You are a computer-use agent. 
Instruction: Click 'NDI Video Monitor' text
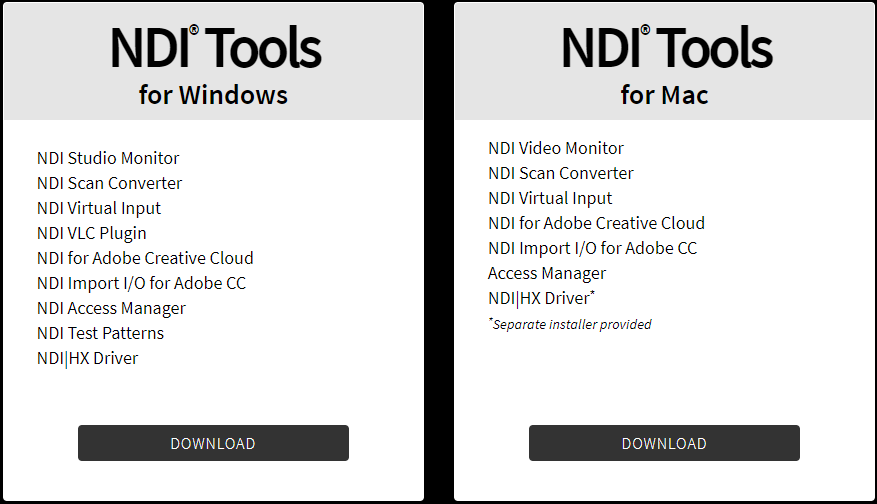[x=556, y=148]
